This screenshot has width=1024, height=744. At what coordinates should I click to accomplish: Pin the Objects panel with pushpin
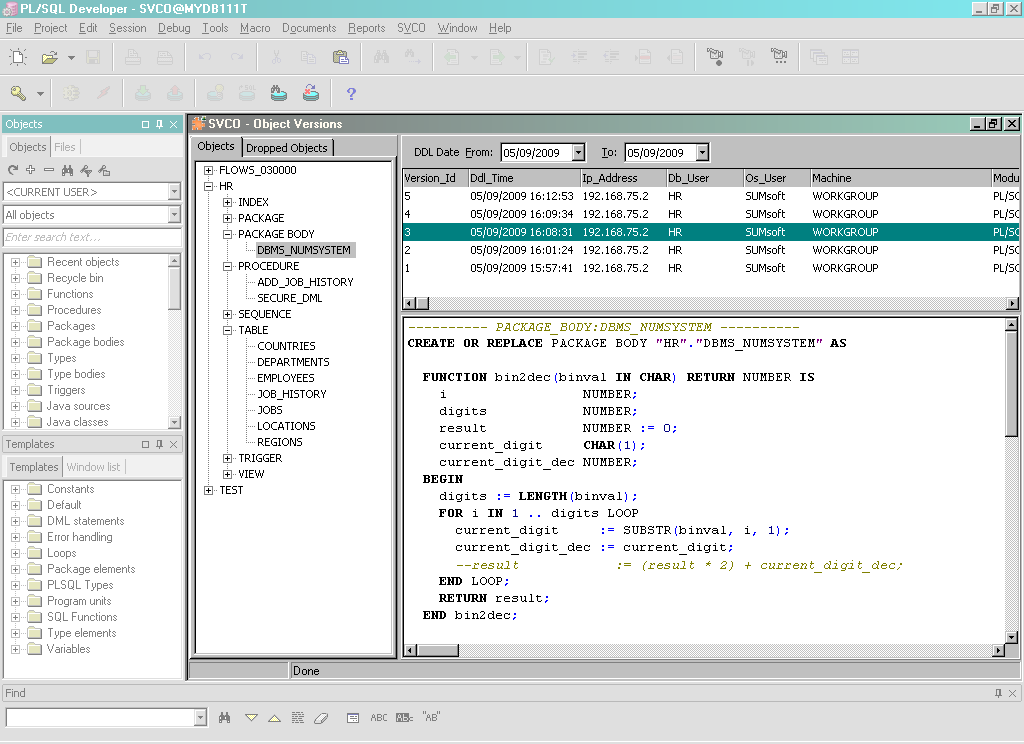pyautogui.click(x=159, y=124)
